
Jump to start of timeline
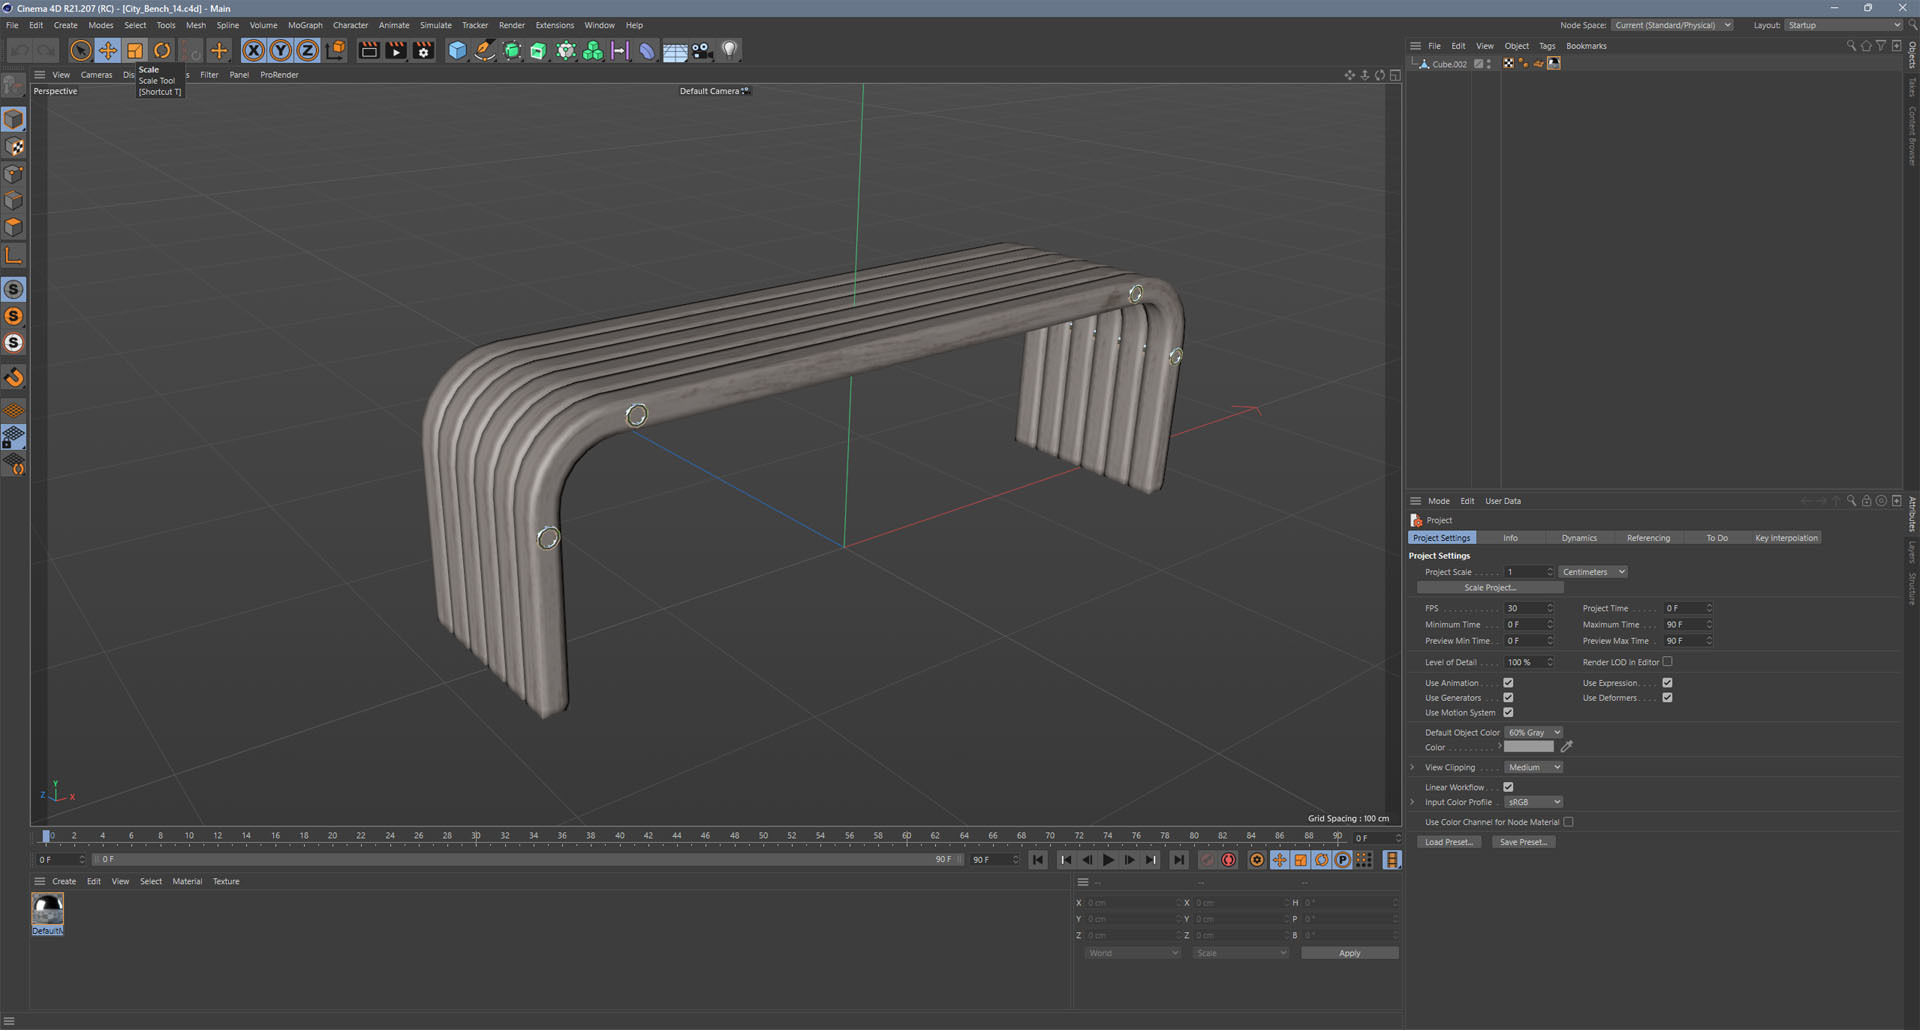[x=1038, y=860]
